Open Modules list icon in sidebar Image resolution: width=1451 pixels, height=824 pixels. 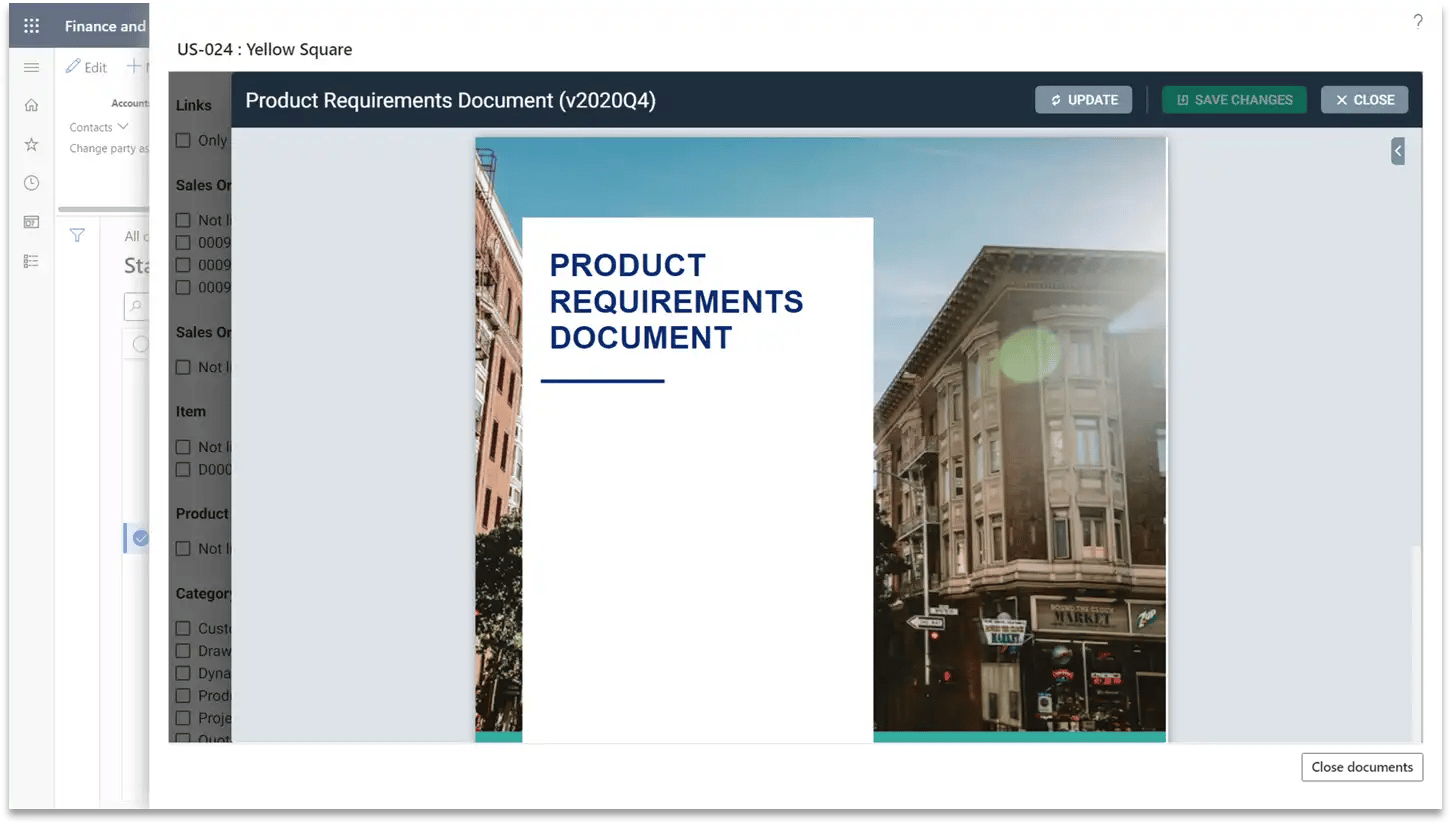[31, 261]
